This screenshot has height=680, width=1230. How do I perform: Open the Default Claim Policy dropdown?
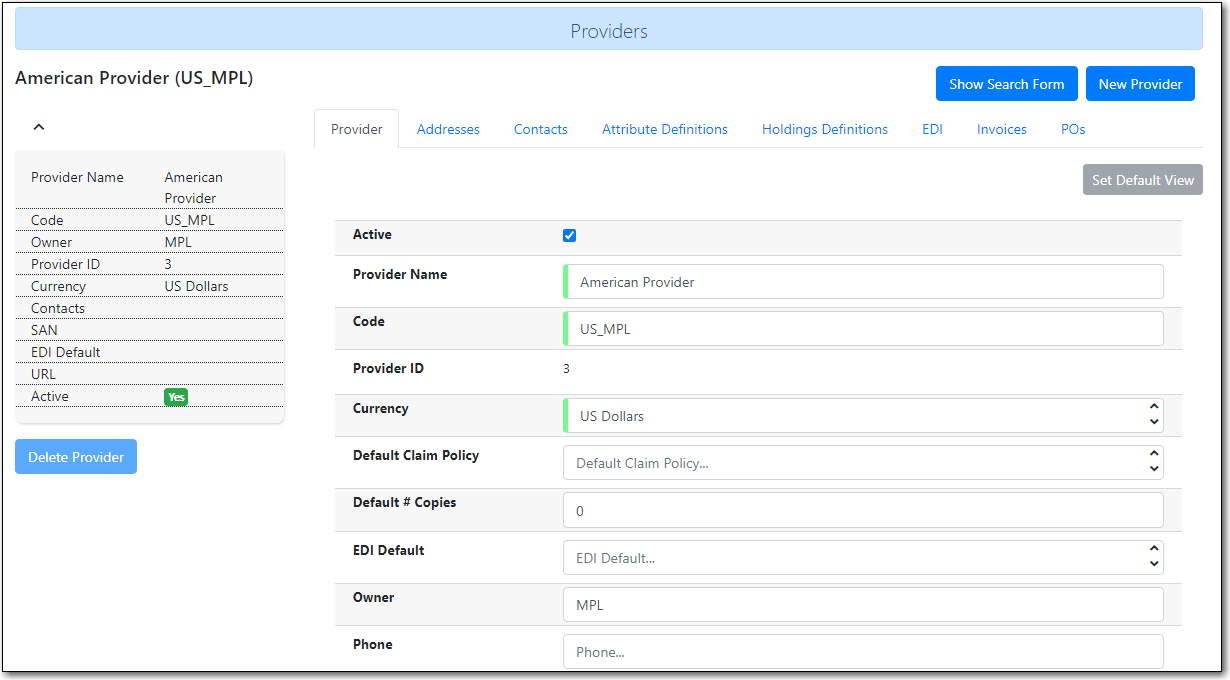pyautogui.click(x=863, y=463)
